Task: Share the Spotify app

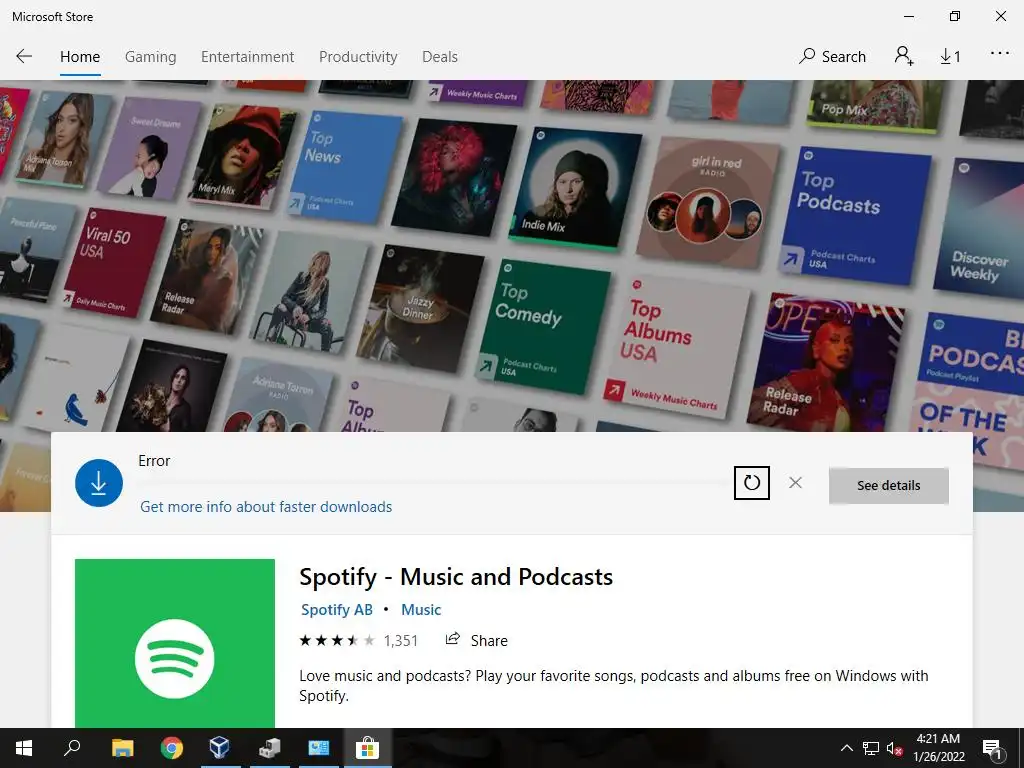Action: tap(476, 640)
